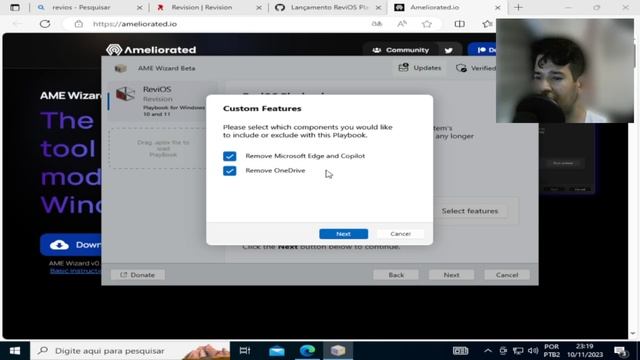
Task: Close the Revision | Revision tab
Action: tap(259, 8)
